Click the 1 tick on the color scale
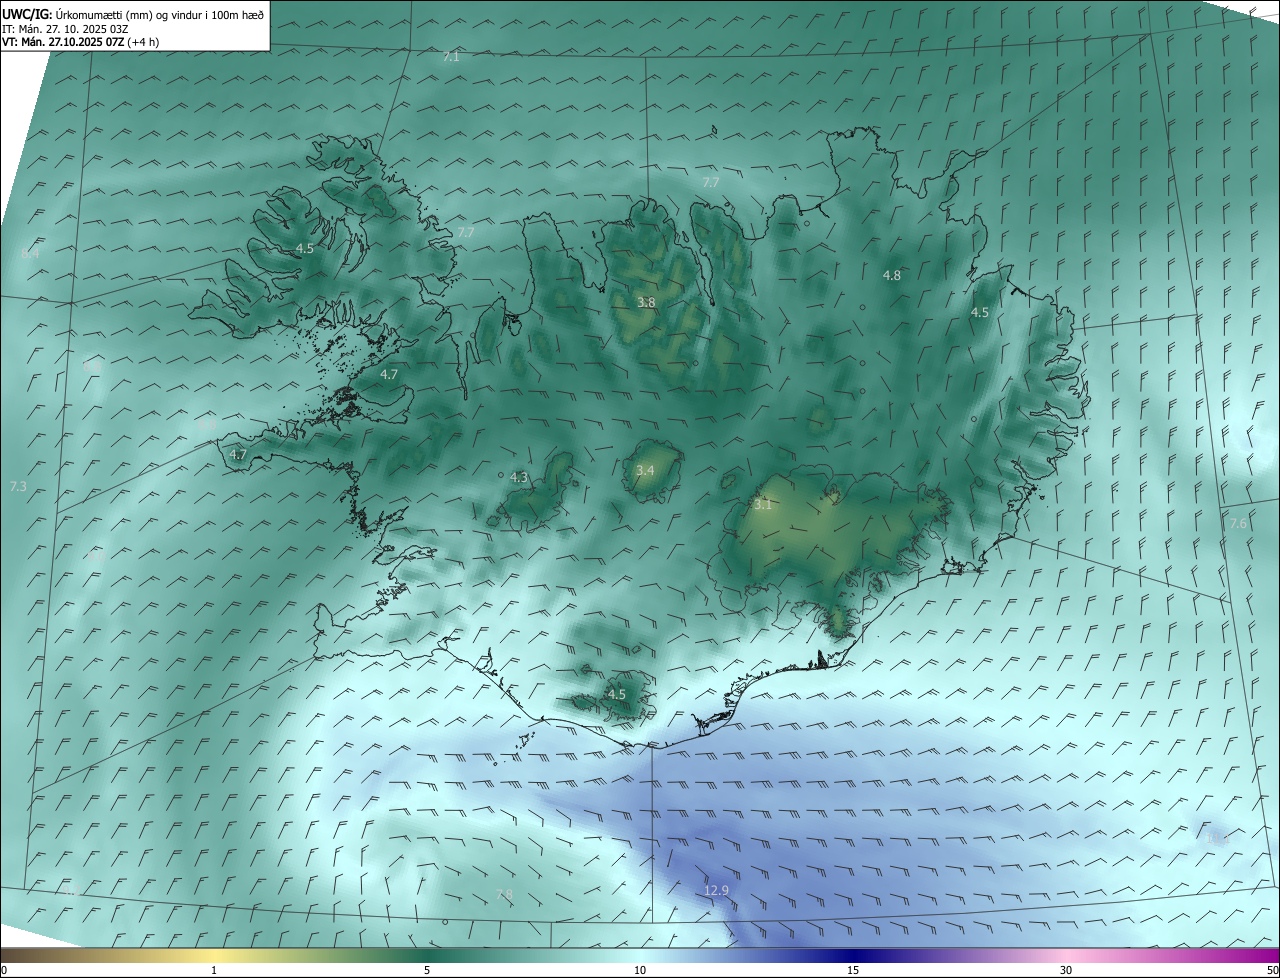 coord(214,970)
